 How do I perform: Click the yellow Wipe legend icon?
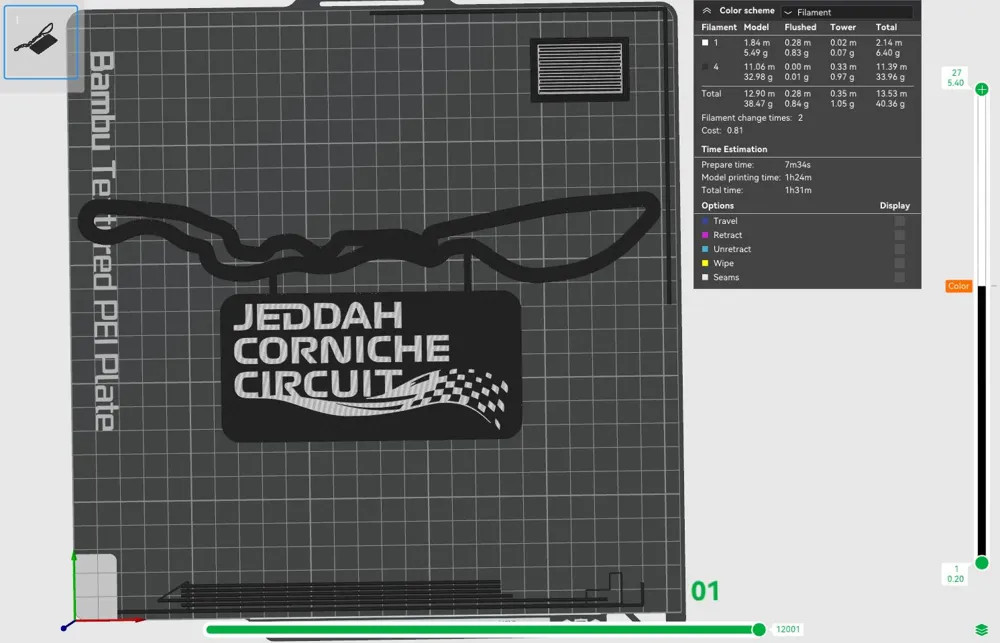click(705, 263)
